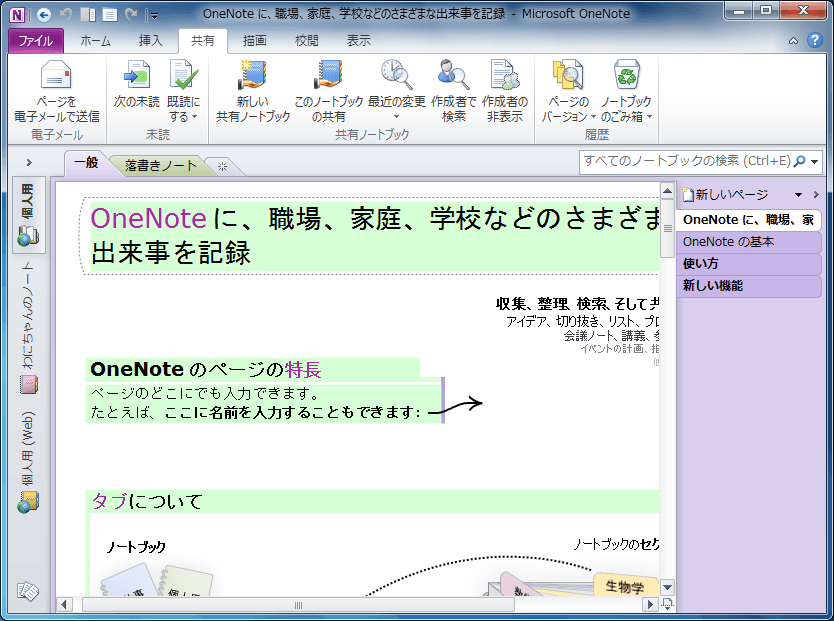Switch to the 挿入 ribbon tab
The height and width of the screenshot is (621, 834).
(151, 40)
